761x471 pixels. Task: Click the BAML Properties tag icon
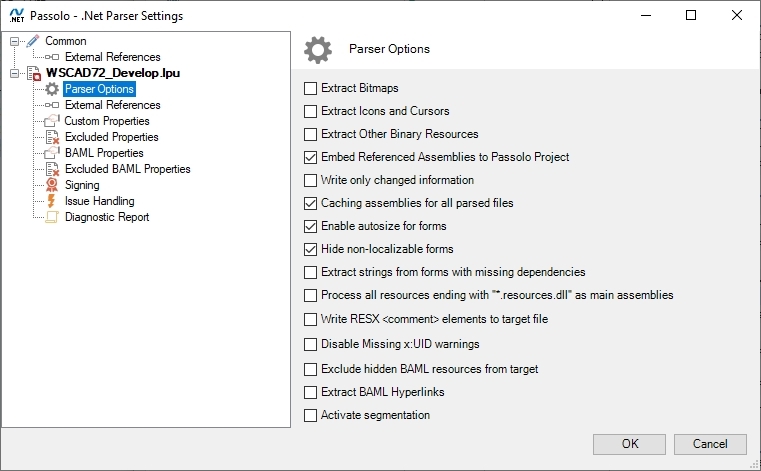coord(52,153)
